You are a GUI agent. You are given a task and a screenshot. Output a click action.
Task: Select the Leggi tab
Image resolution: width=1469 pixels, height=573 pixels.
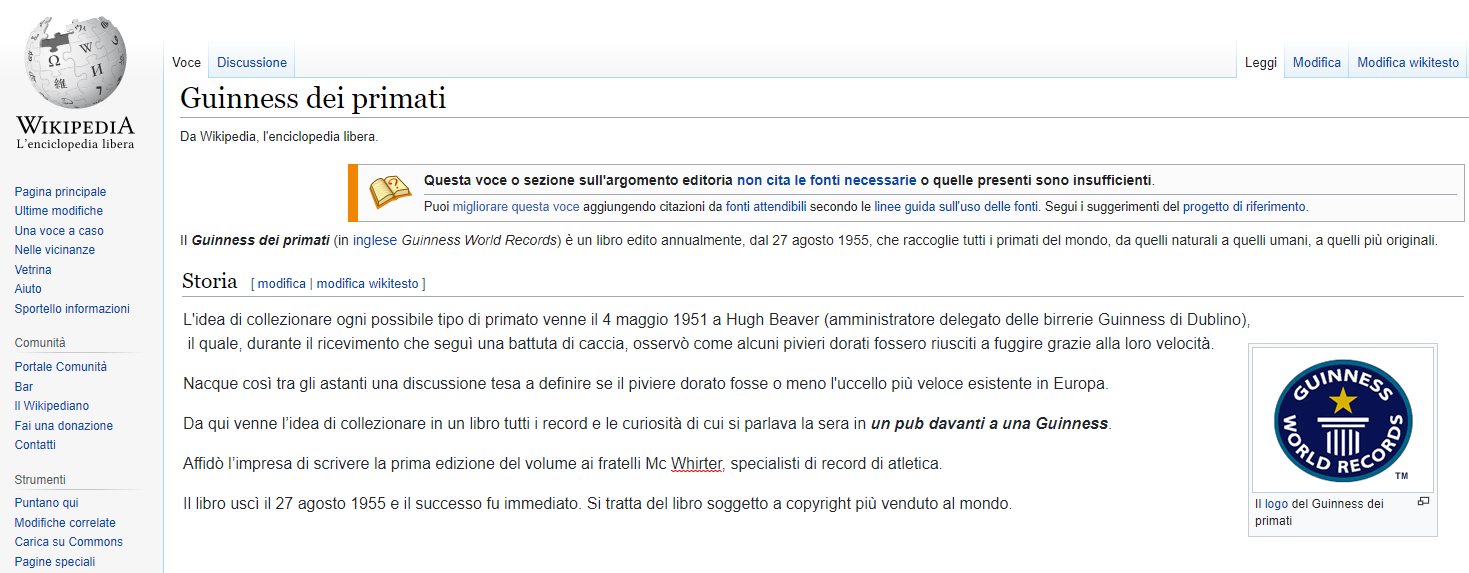pyautogui.click(x=1261, y=62)
